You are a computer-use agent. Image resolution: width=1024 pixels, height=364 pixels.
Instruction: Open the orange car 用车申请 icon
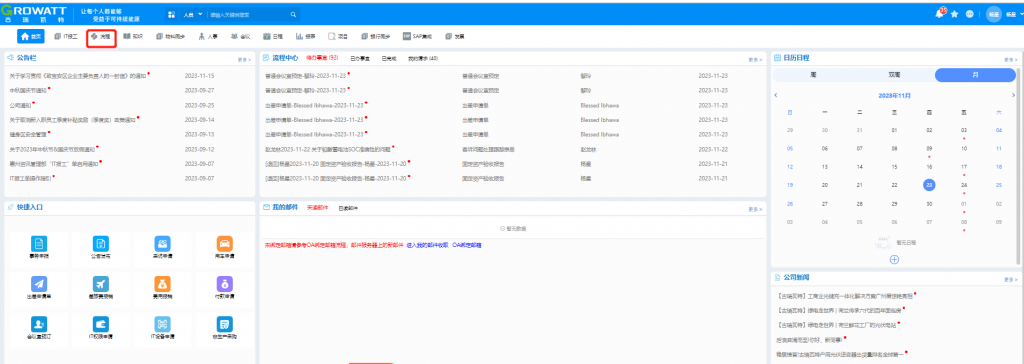click(225, 244)
